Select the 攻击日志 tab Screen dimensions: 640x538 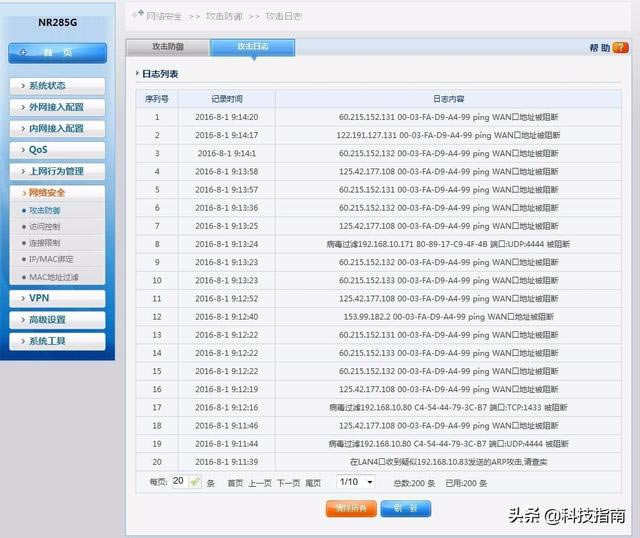[252, 47]
